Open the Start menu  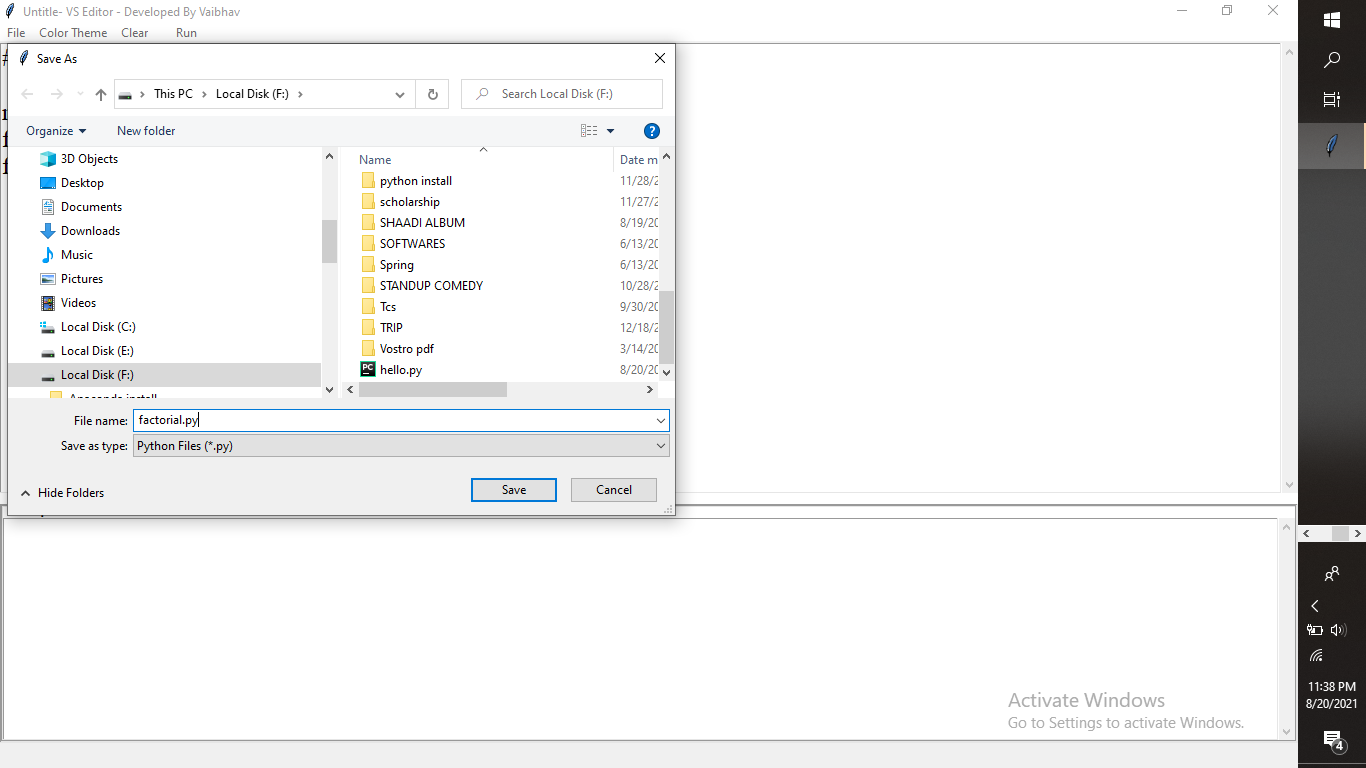pyautogui.click(x=1331, y=19)
